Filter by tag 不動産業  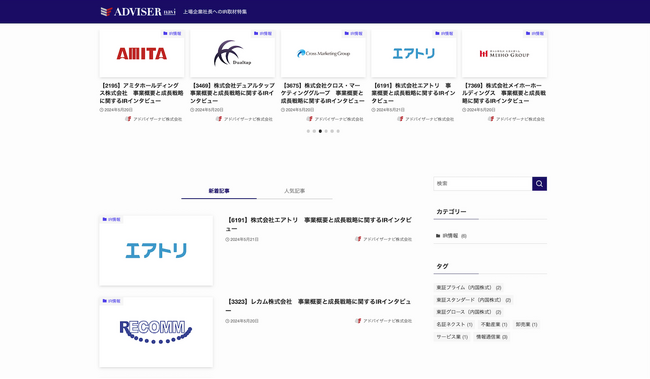[x=494, y=324]
